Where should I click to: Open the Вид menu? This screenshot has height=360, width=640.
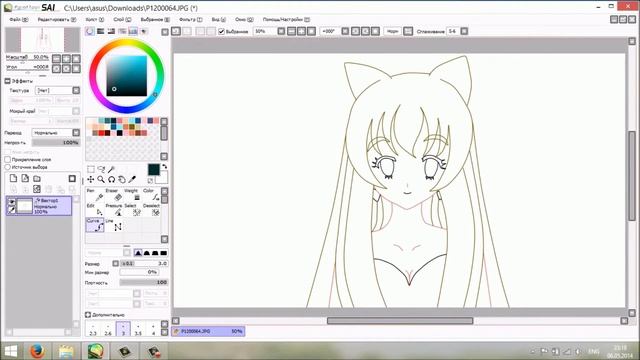pyautogui.click(x=218, y=19)
